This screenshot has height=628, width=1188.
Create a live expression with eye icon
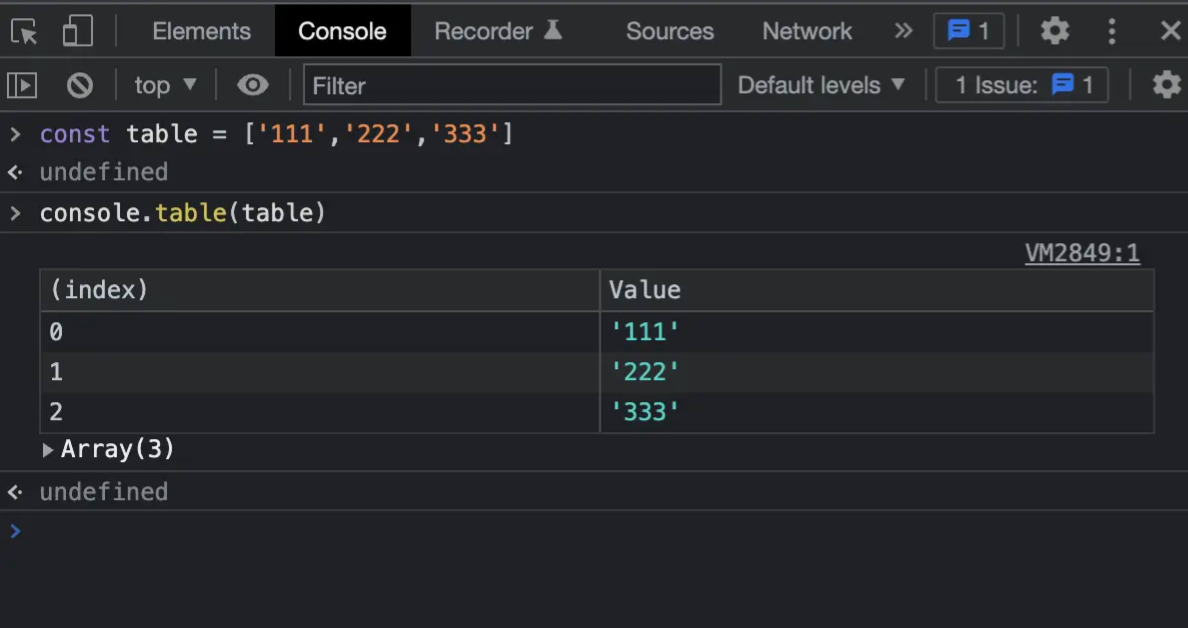click(x=252, y=85)
